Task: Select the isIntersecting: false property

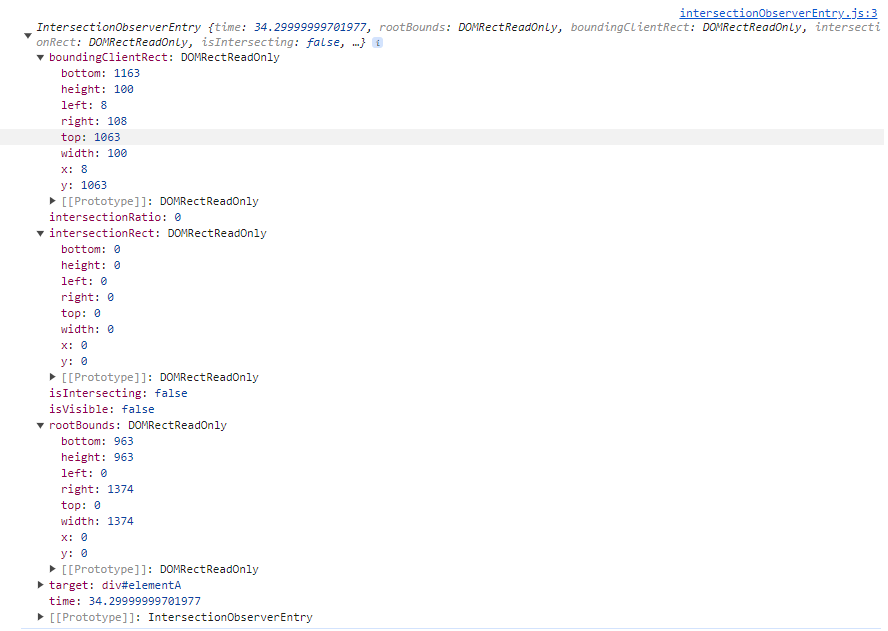Action: click(118, 393)
